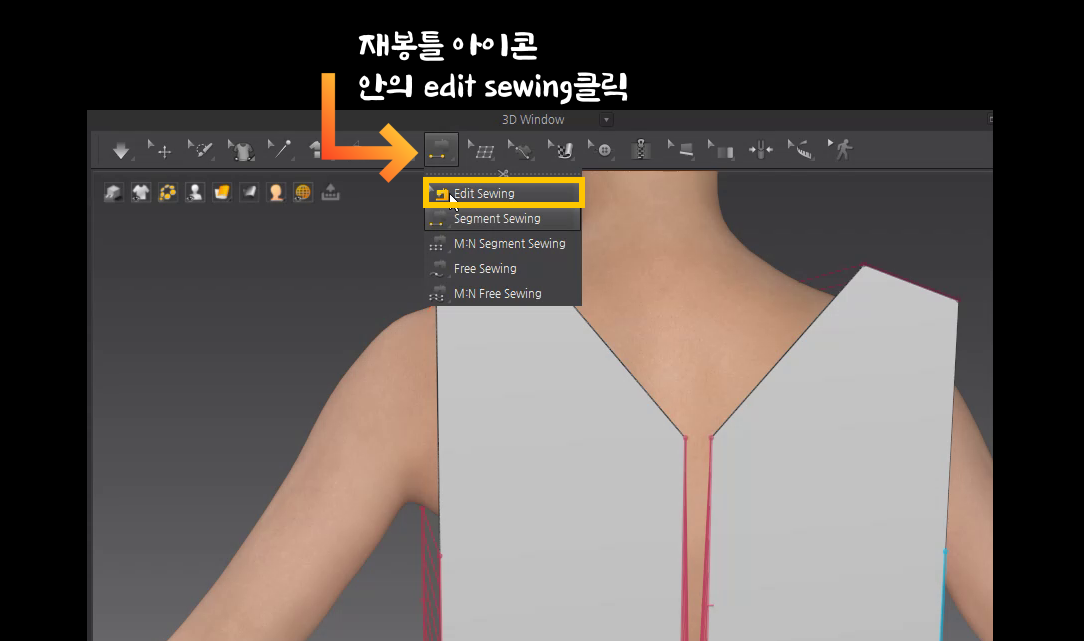The height and width of the screenshot is (641, 1084).
Task: Select the Edit Avatar joint tool
Action: click(761, 149)
